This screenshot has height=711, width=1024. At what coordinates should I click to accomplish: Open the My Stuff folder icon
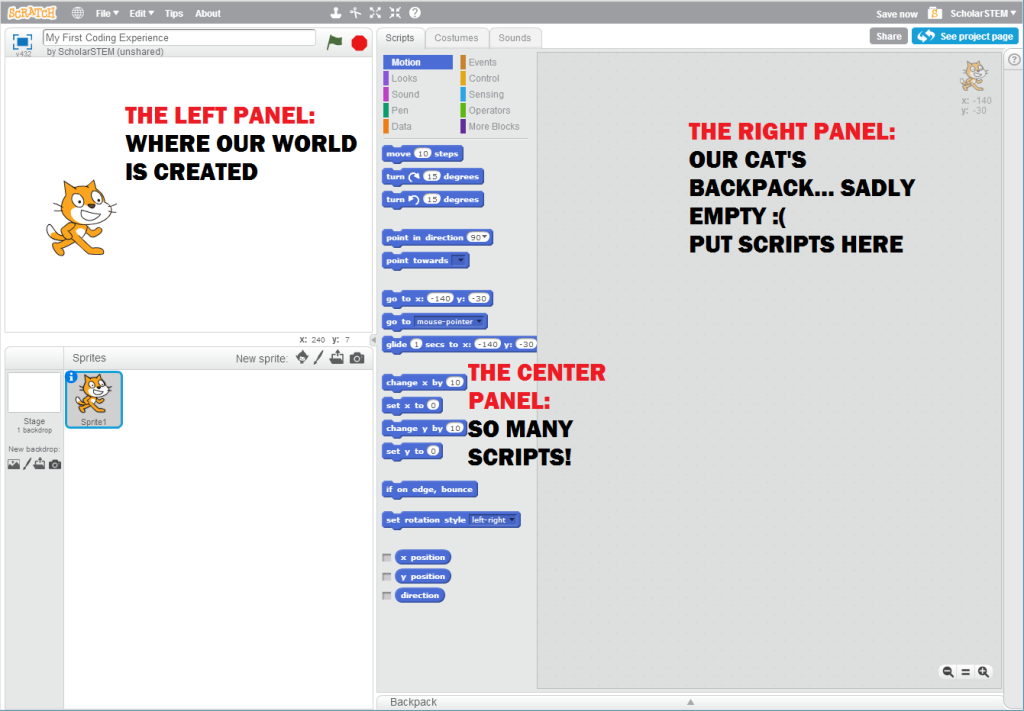pyautogui.click(x=935, y=13)
